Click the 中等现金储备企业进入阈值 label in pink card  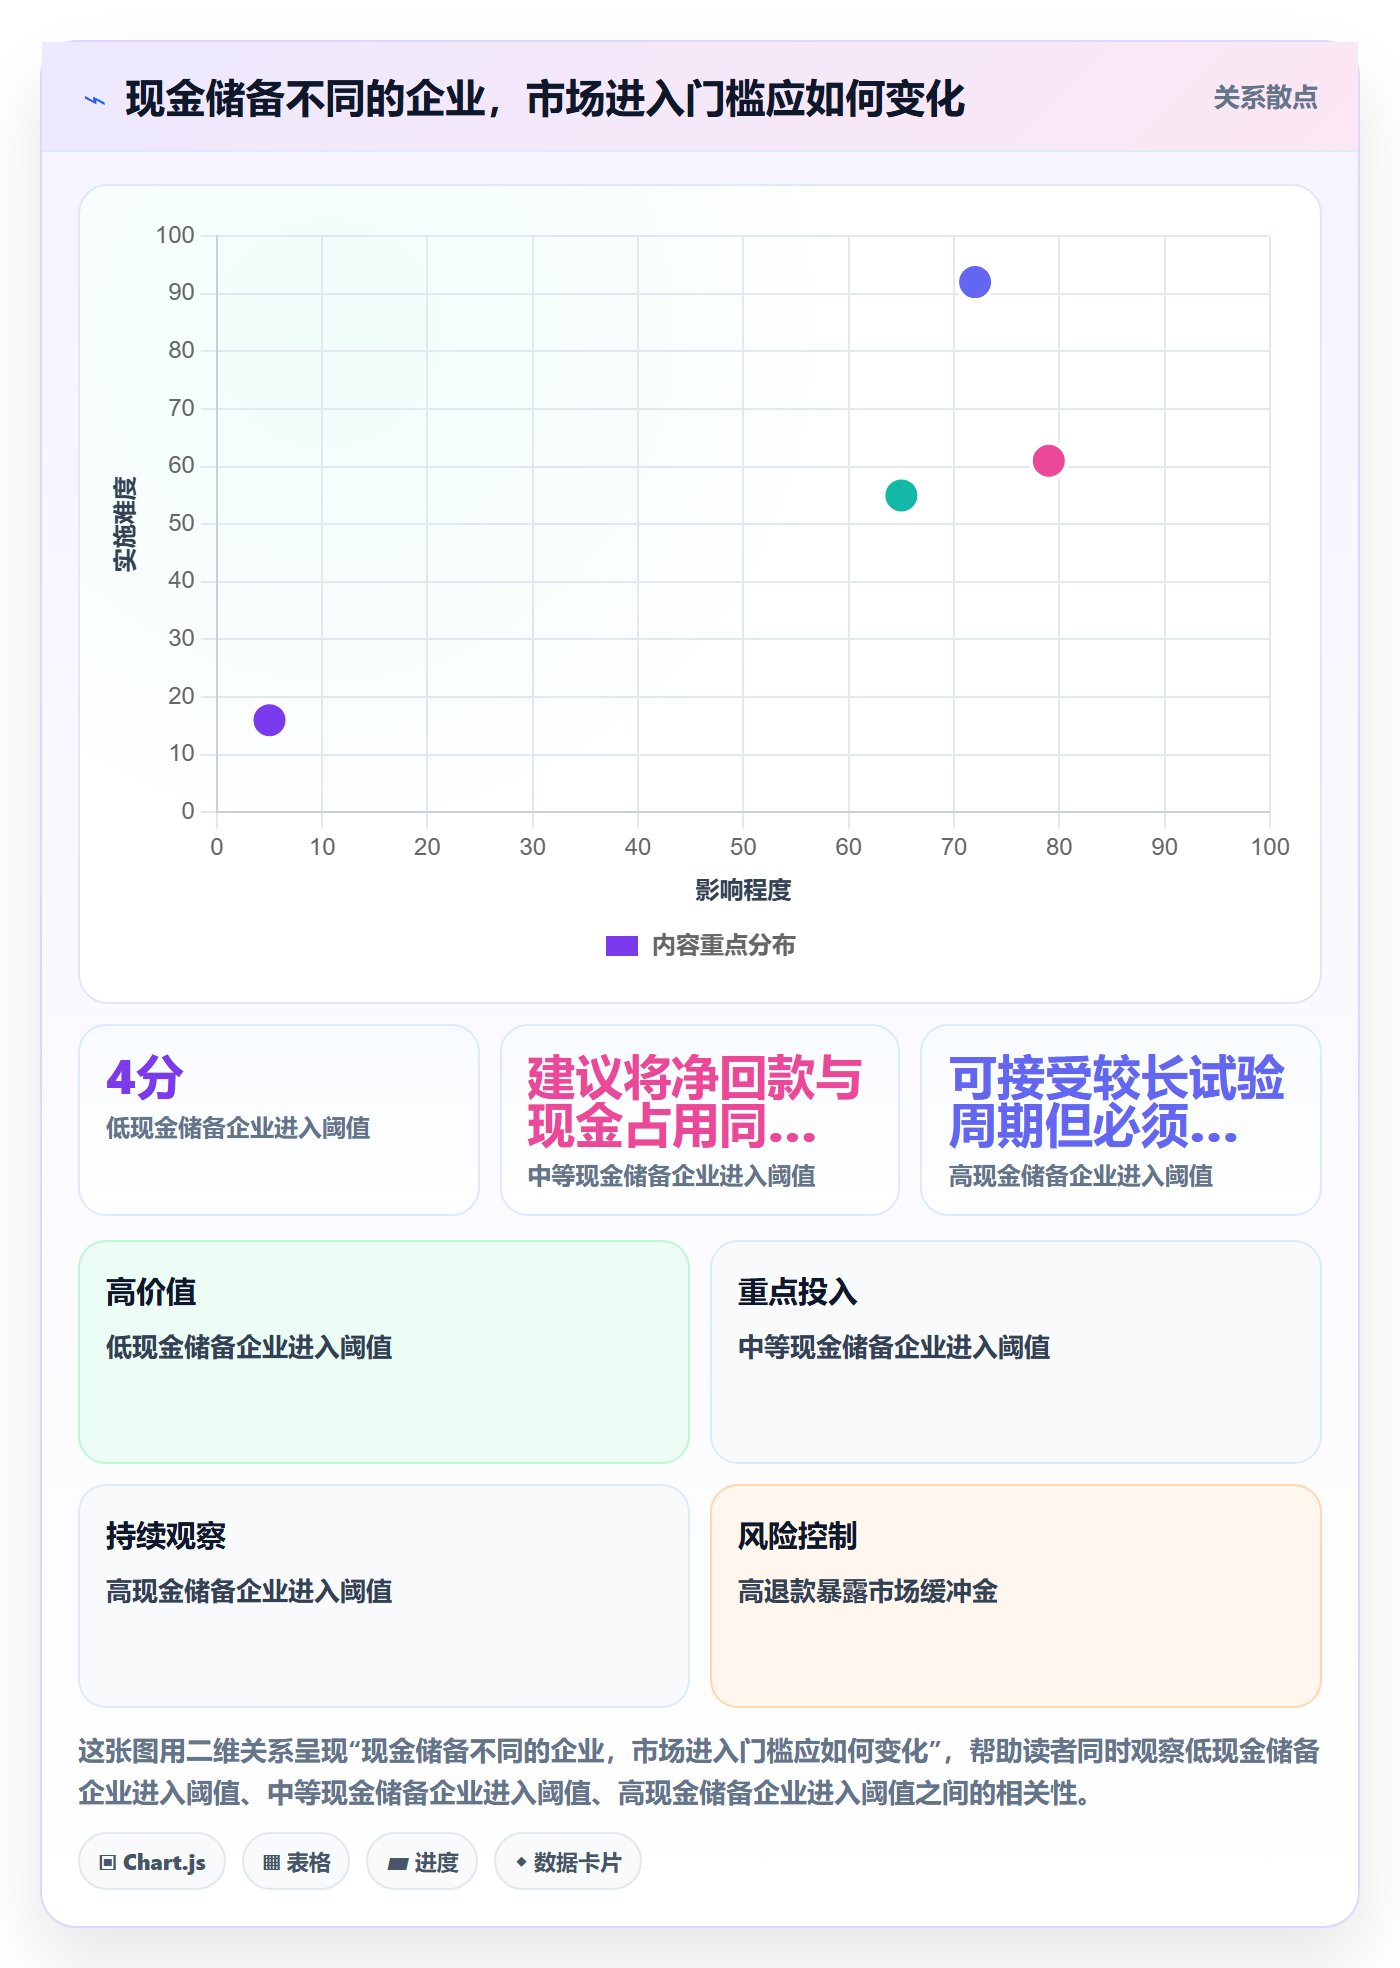point(672,1176)
